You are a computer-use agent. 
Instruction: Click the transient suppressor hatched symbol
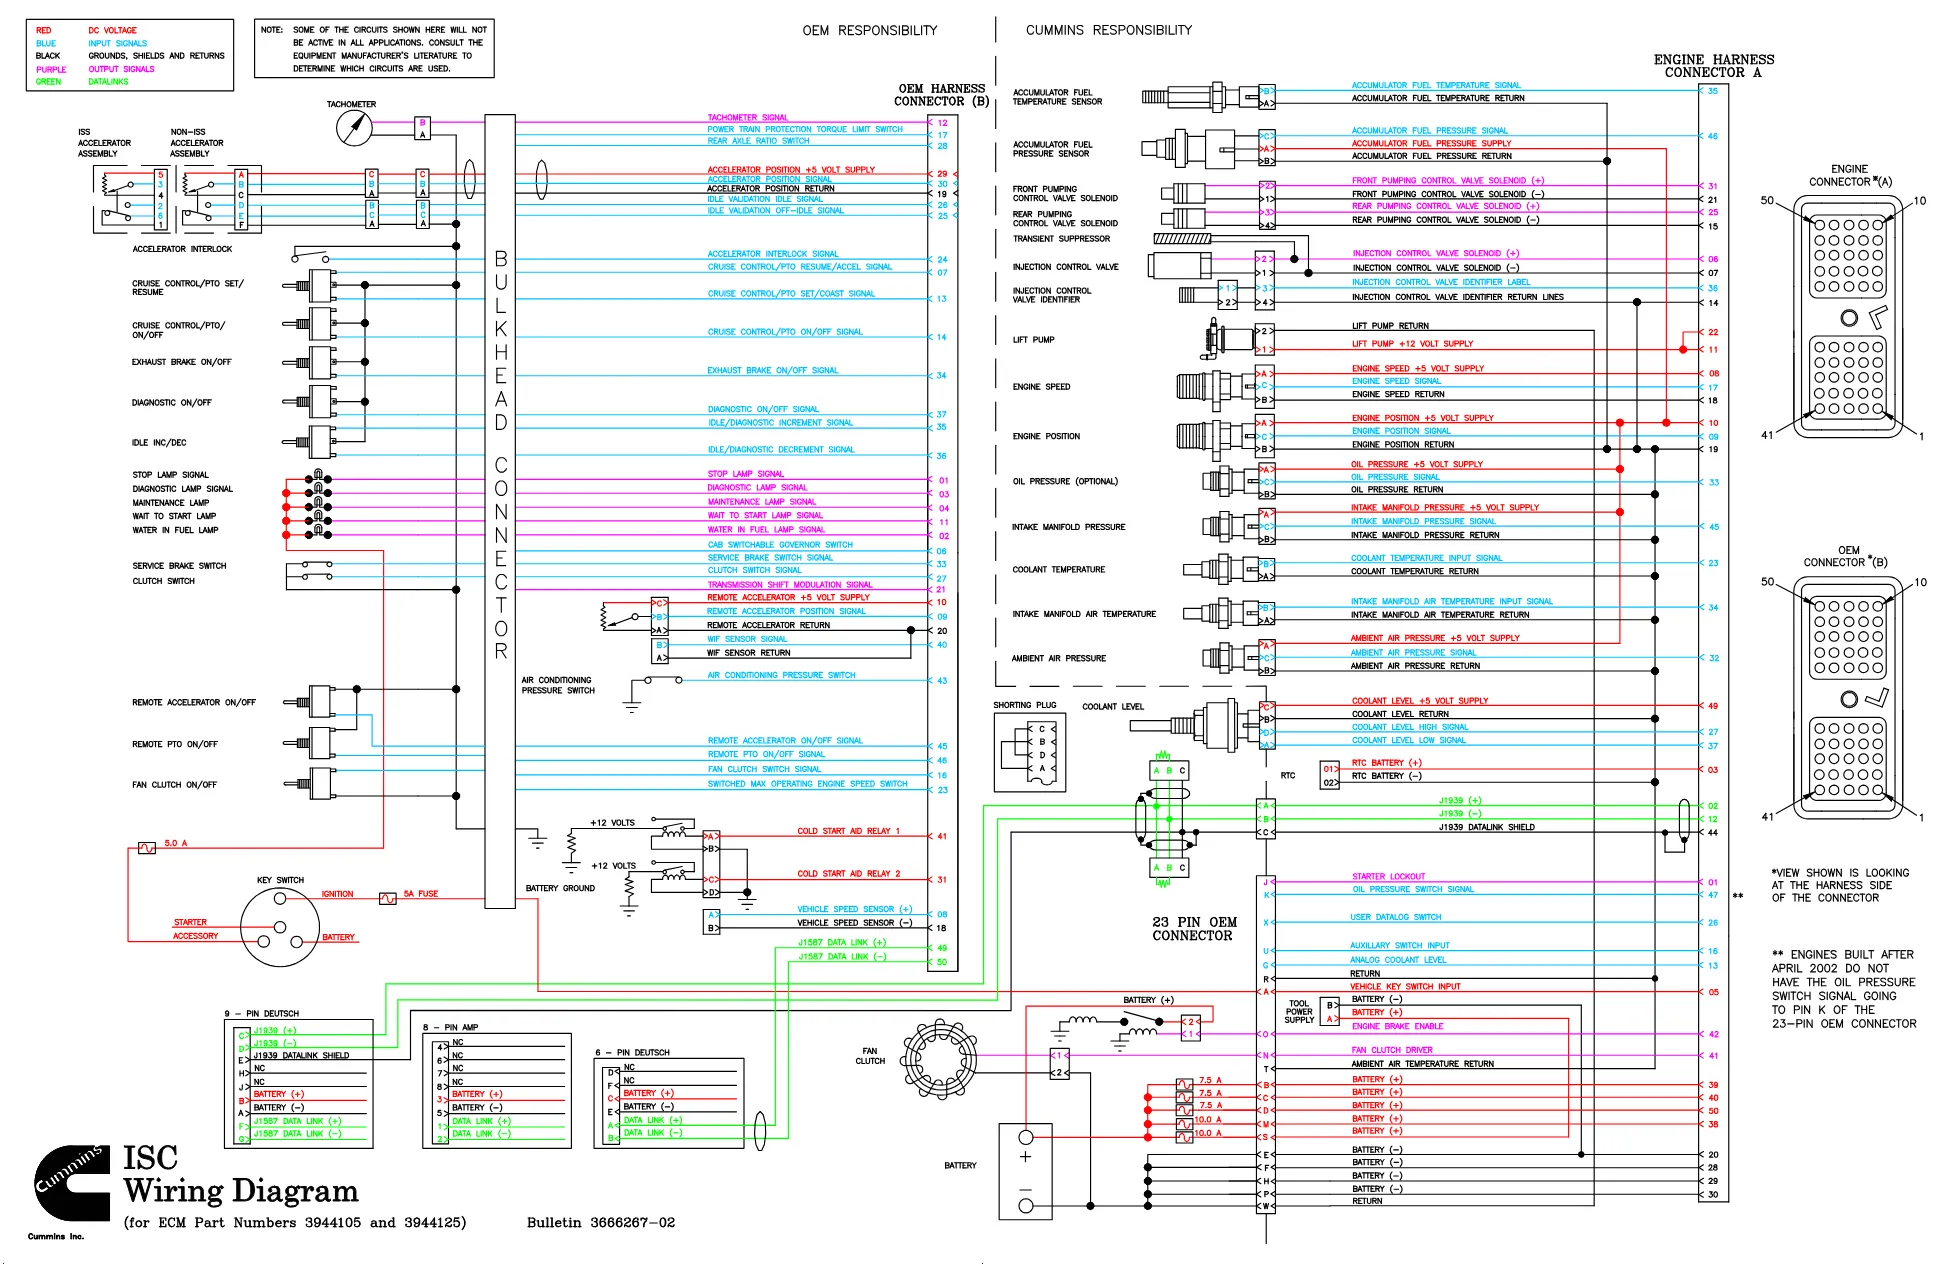[x=1183, y=239]
